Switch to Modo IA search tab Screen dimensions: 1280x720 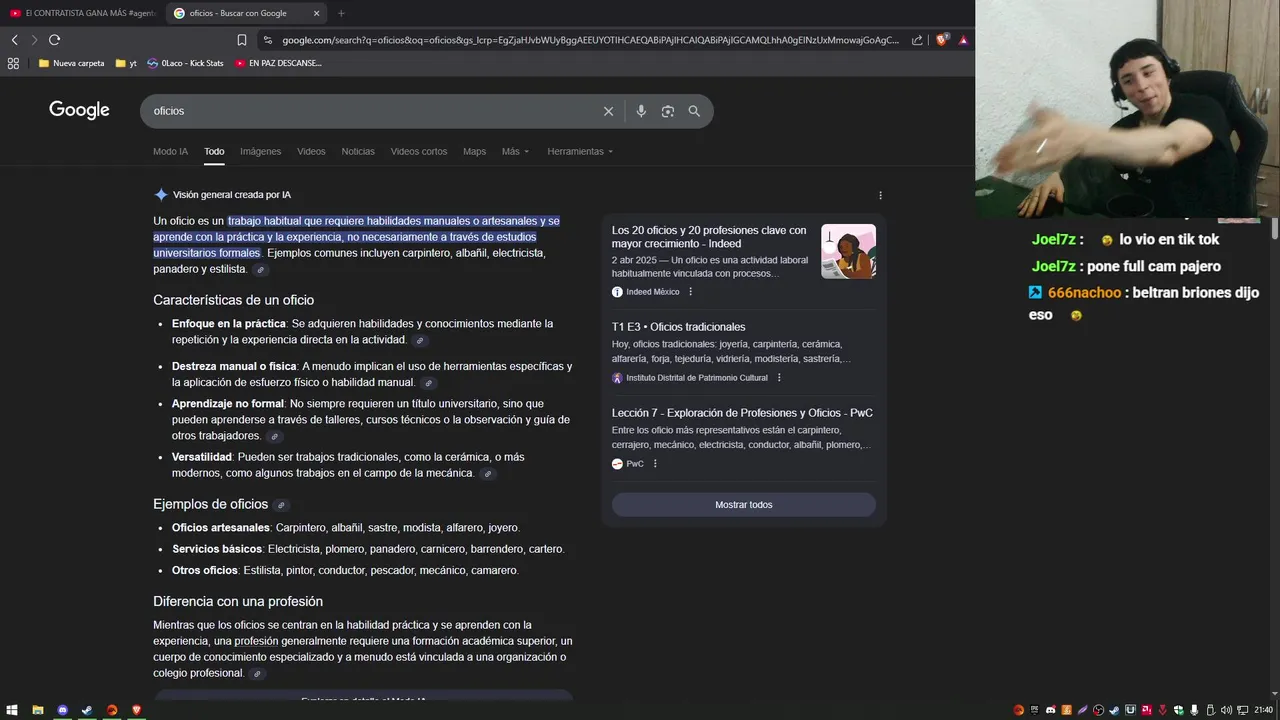[170, 152]
